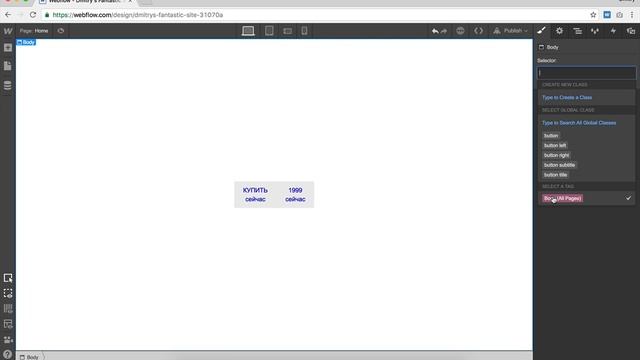Open the CMS Collections panel

pos(8,85)
